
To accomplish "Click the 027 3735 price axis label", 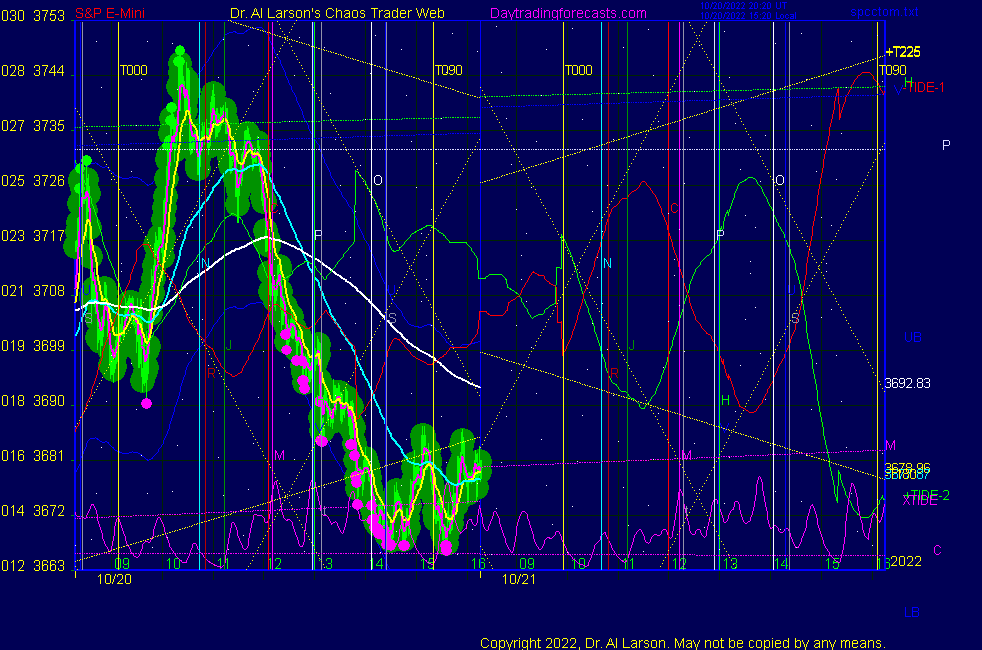I will coord(33,126).
